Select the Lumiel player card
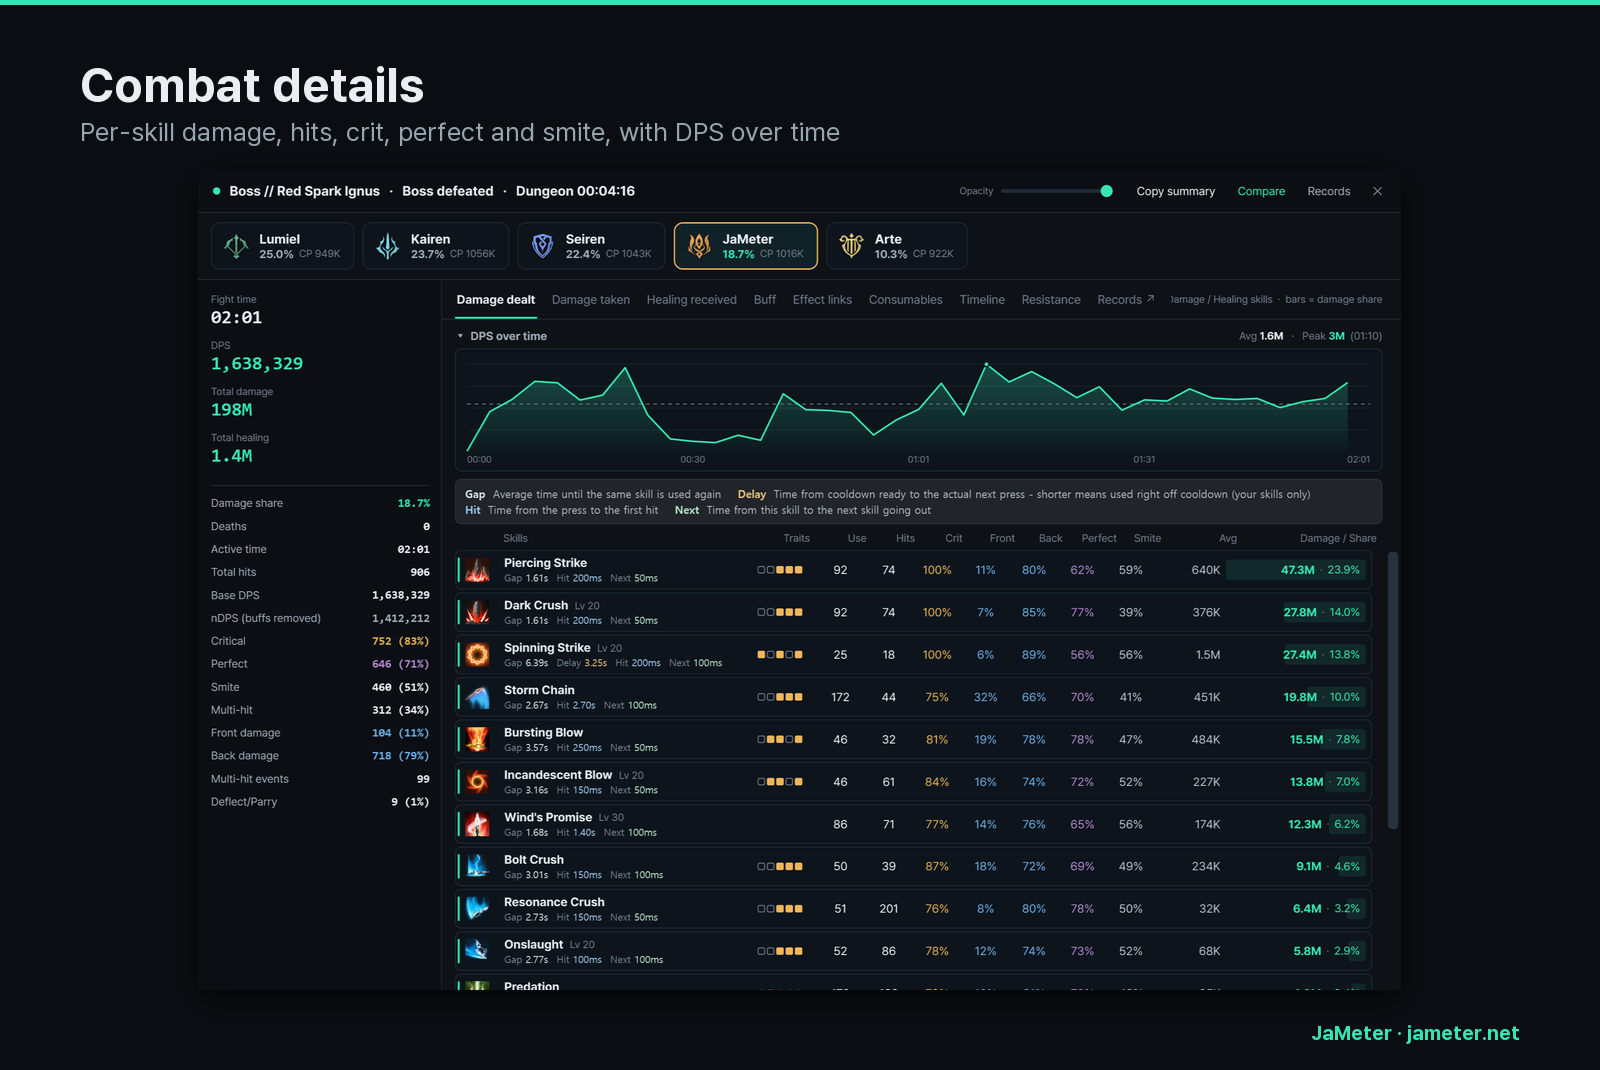The height and width of the screenshot is (1070, 1600). pos(282,246)
